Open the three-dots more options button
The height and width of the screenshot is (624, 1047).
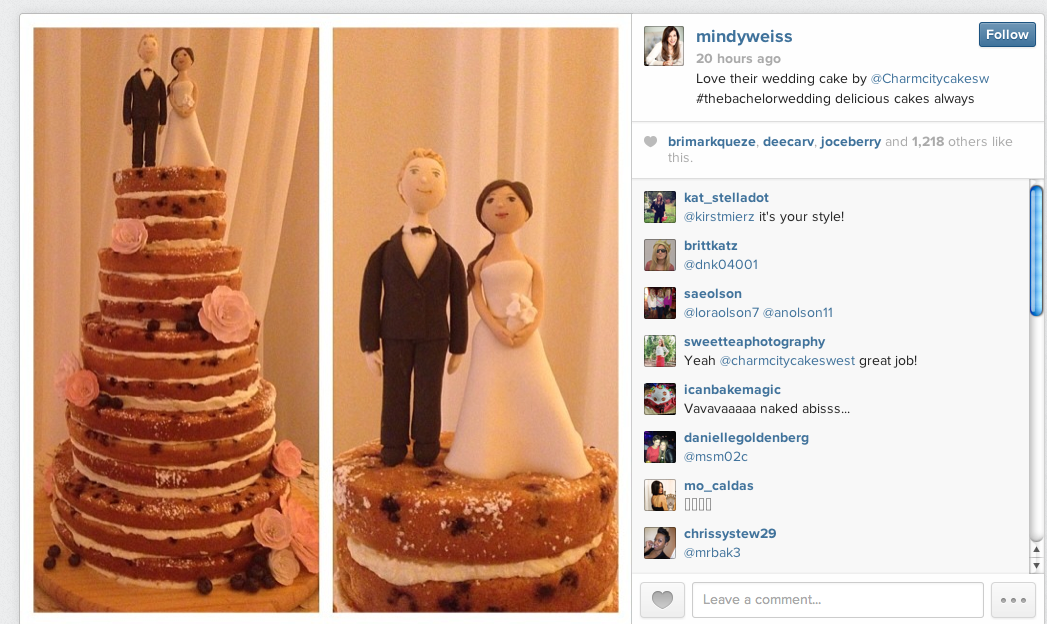(1013, 599)
